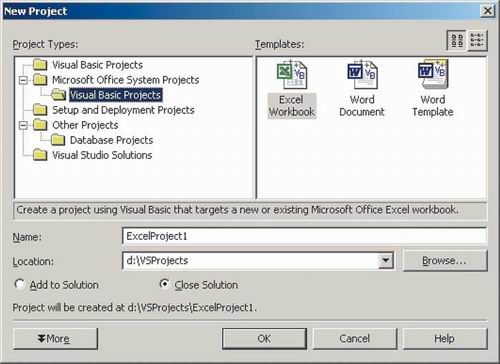Select Setup and Deployment Projects
Viewport: 500px width, 364px height.
point(123,110)
